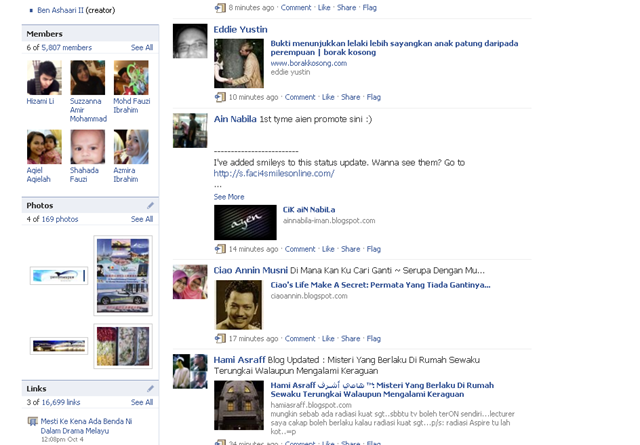Click the link icon beside '14 minutes ago'
Viewport: 640px width, 445px height.
220,249
